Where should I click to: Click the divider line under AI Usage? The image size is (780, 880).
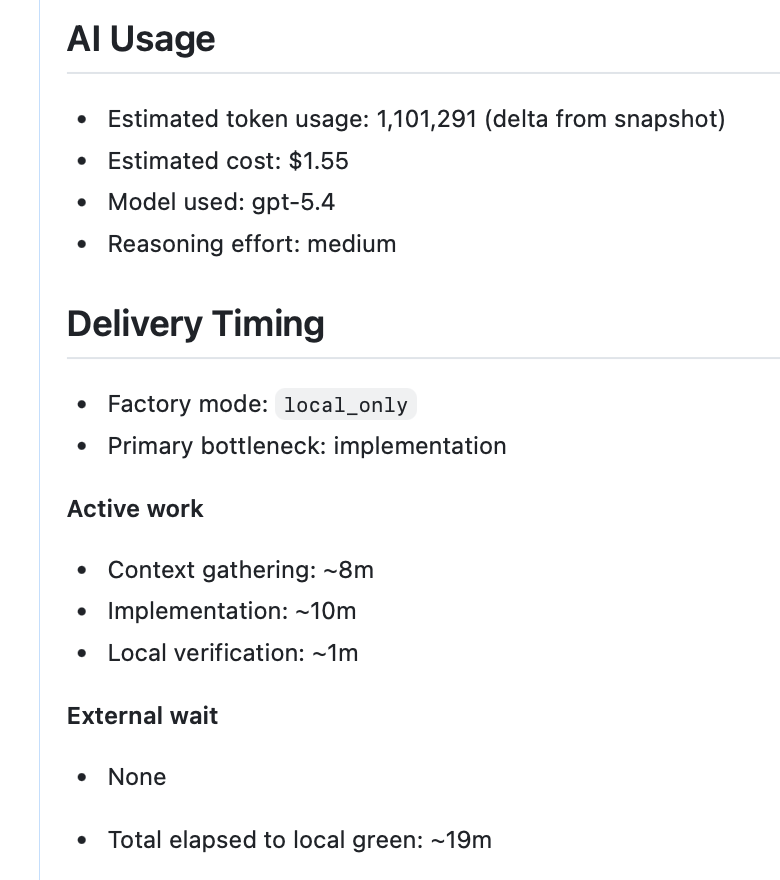click(420, 73)
